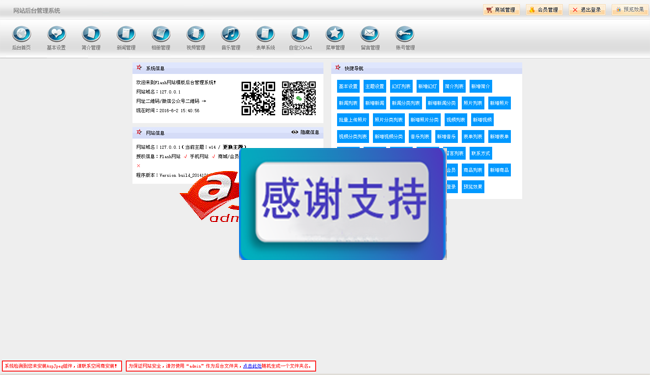The image size is (650, 375).
Task: Open 会员管理 in the top bar
Action: pyautogui.click(x=544, y=10)
